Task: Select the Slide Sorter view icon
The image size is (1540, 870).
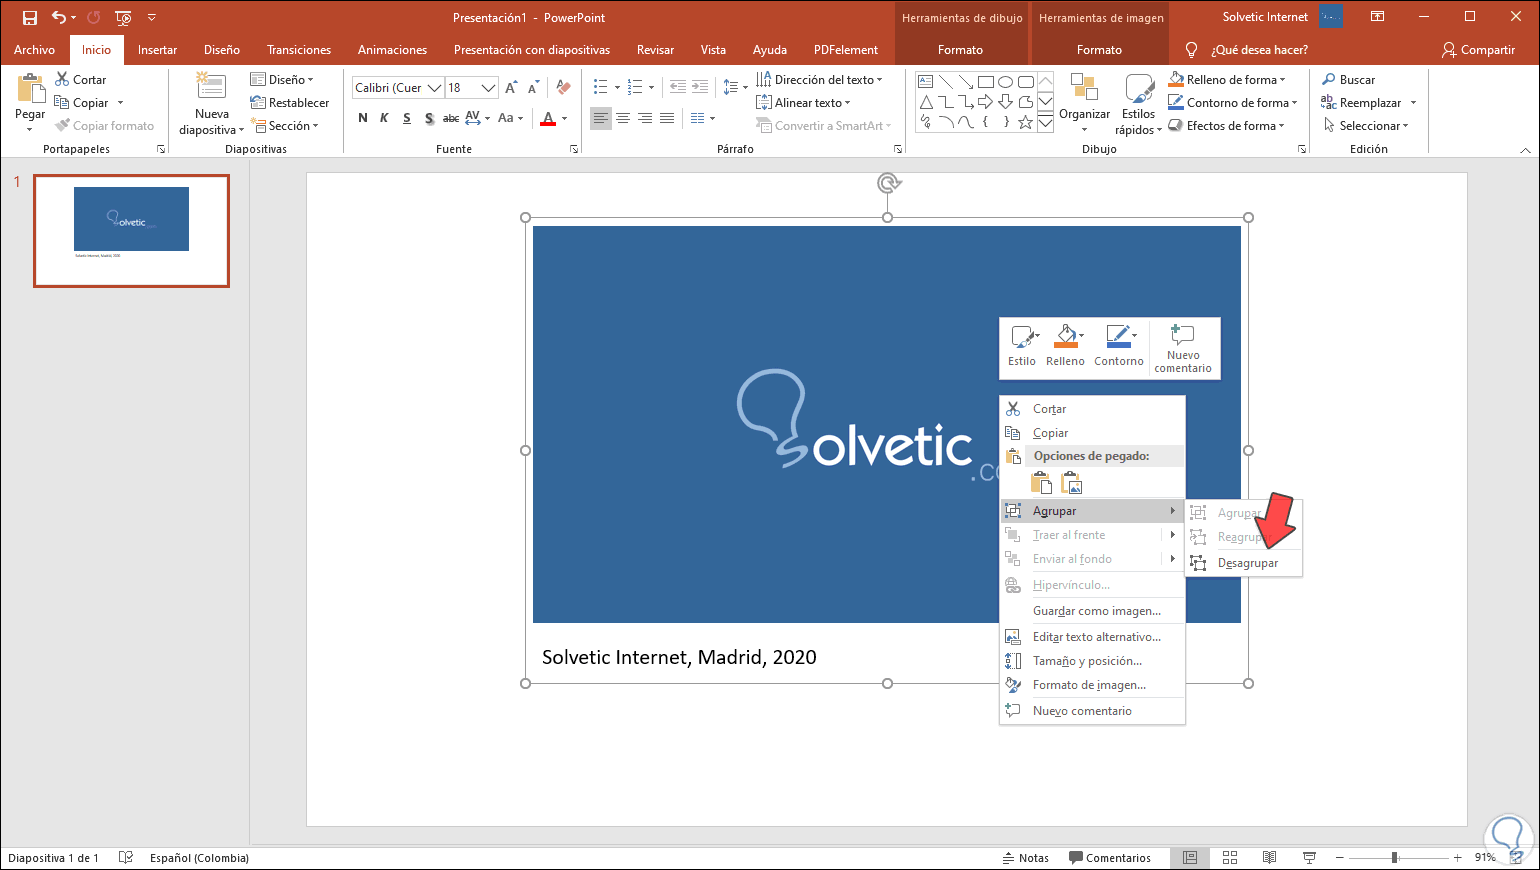Action: click(1230, 858)
